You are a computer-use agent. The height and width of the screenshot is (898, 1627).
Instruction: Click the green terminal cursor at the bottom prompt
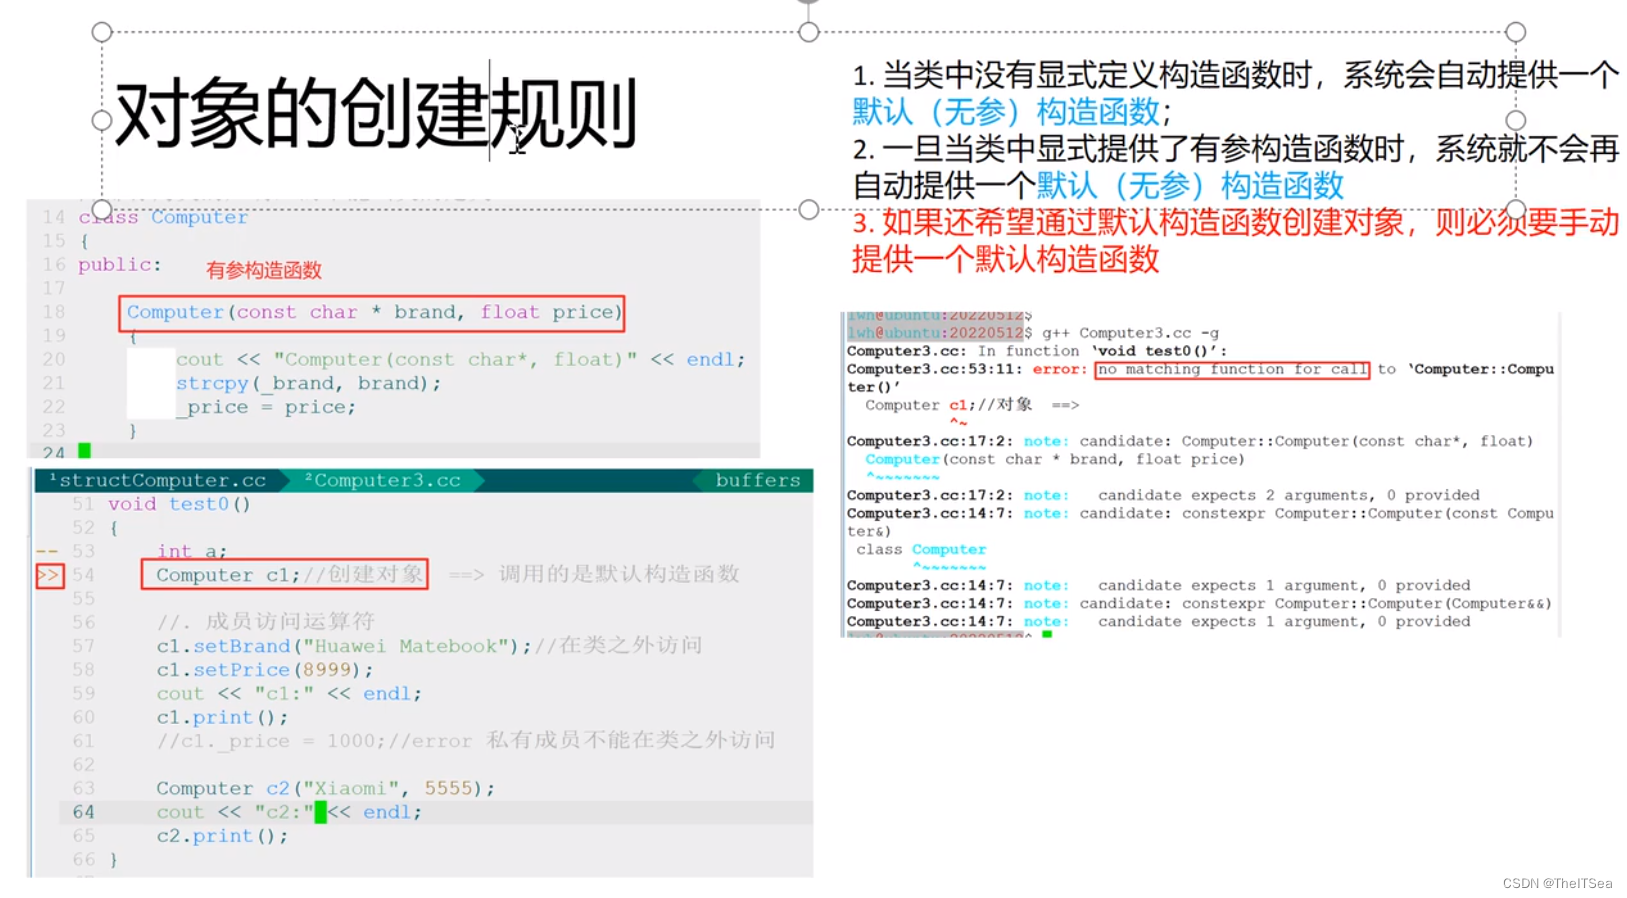pyautogui.click(x=1047, y=634)
